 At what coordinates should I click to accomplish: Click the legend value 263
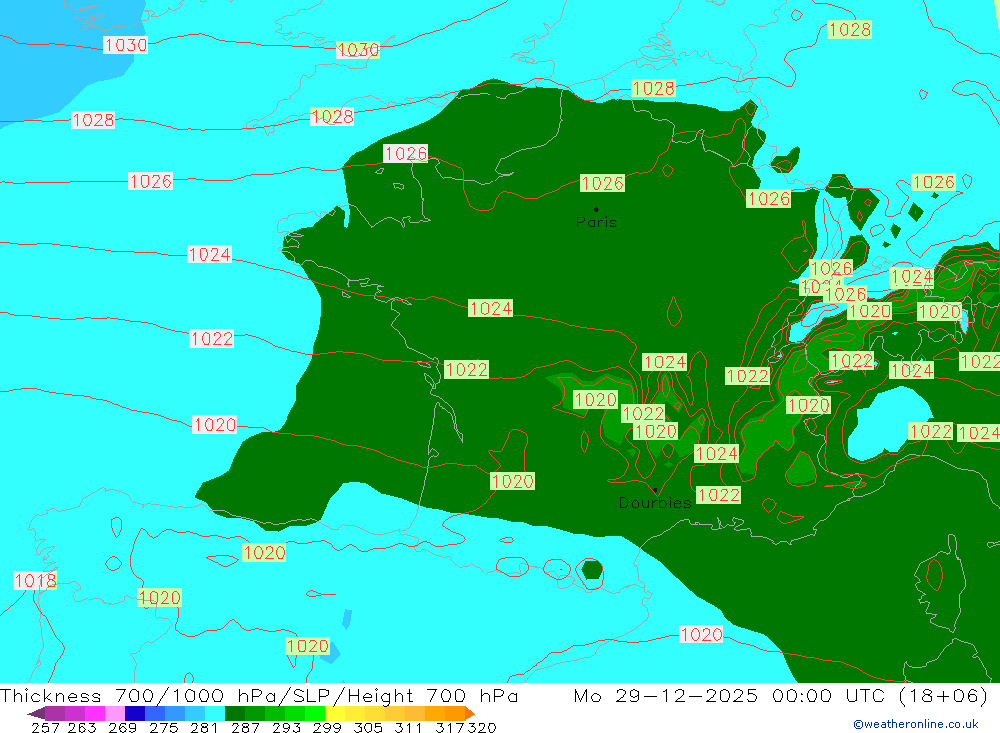pyautogui.click(x=82, y=727)
